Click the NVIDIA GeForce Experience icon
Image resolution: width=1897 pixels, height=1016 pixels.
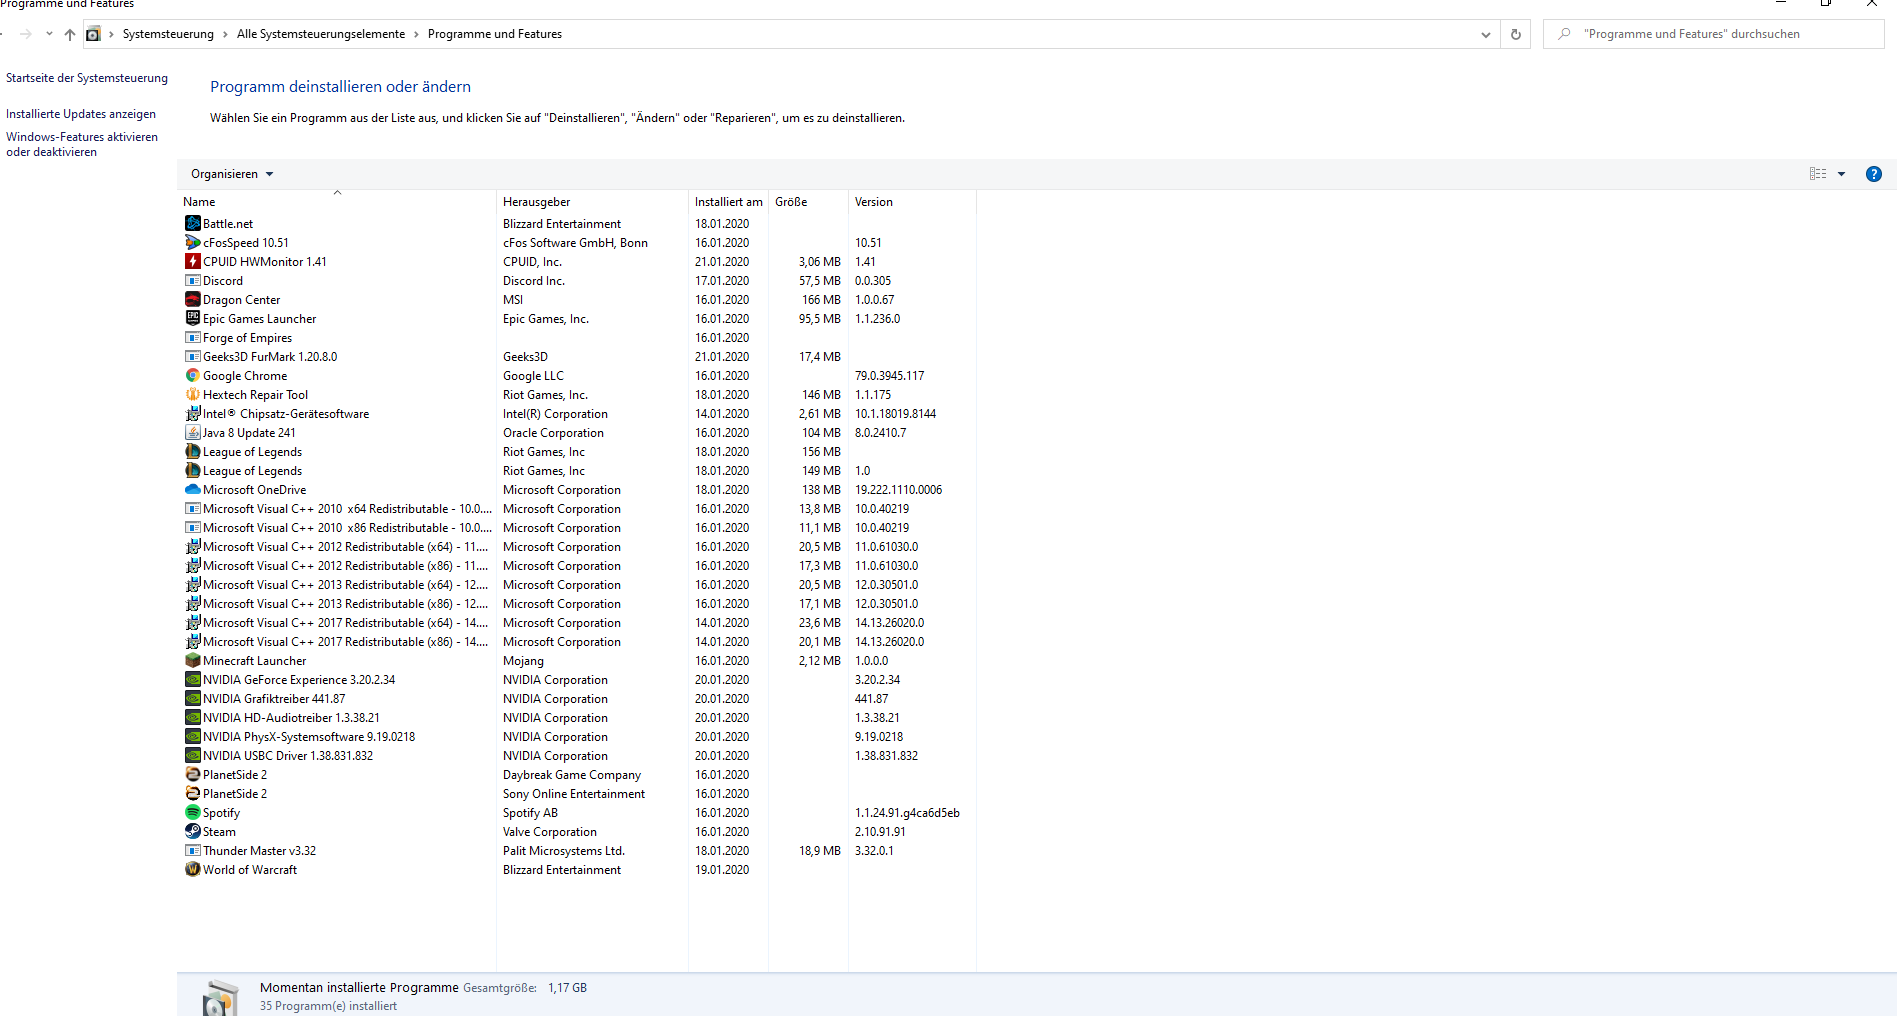point(193,679)
